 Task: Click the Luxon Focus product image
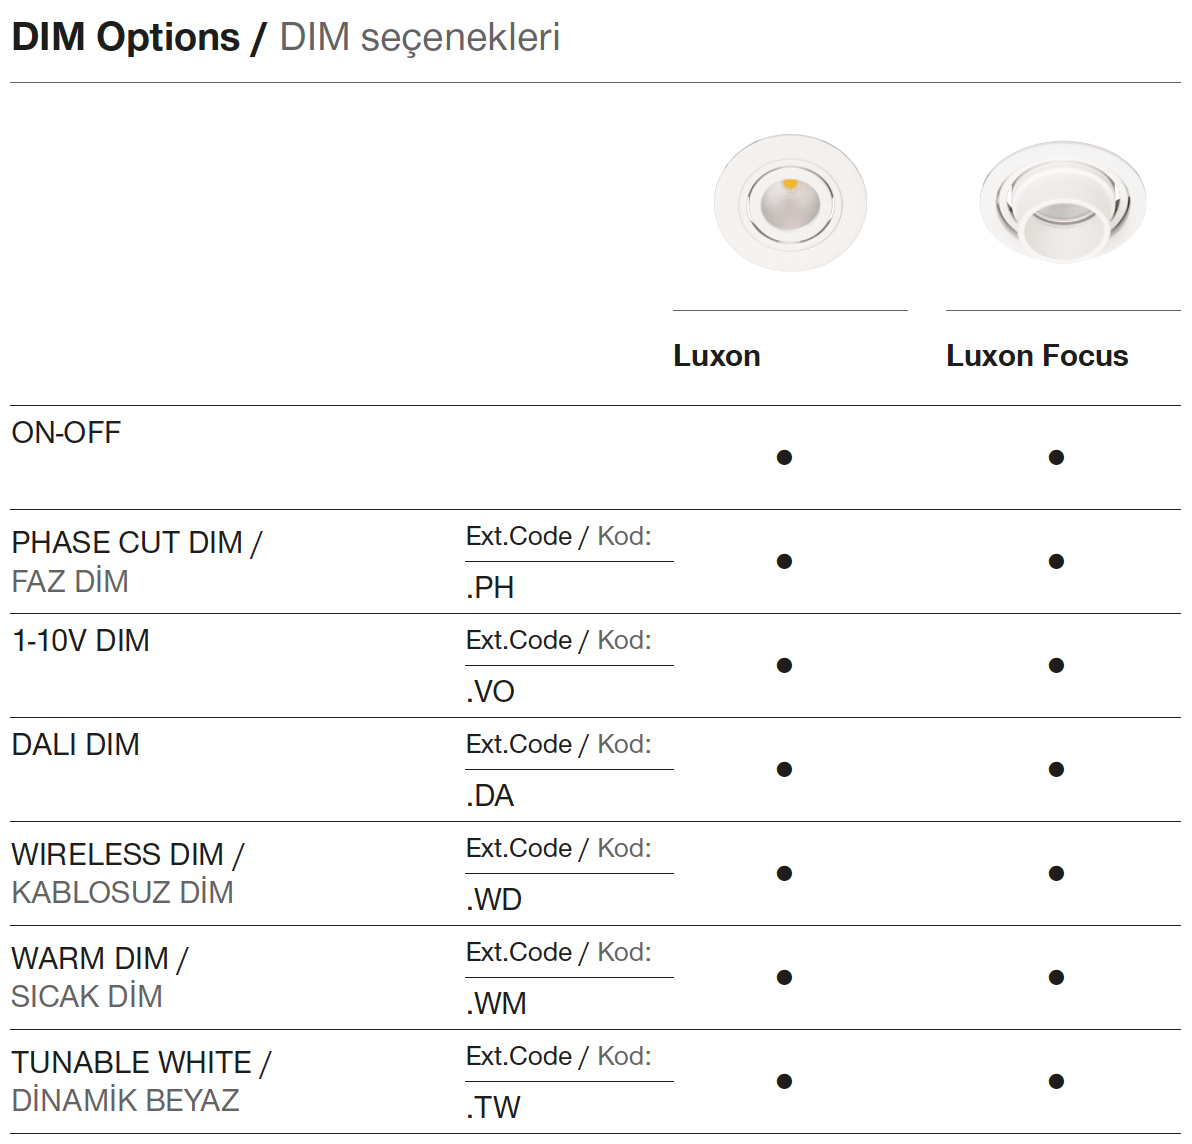coord(1062,203)
